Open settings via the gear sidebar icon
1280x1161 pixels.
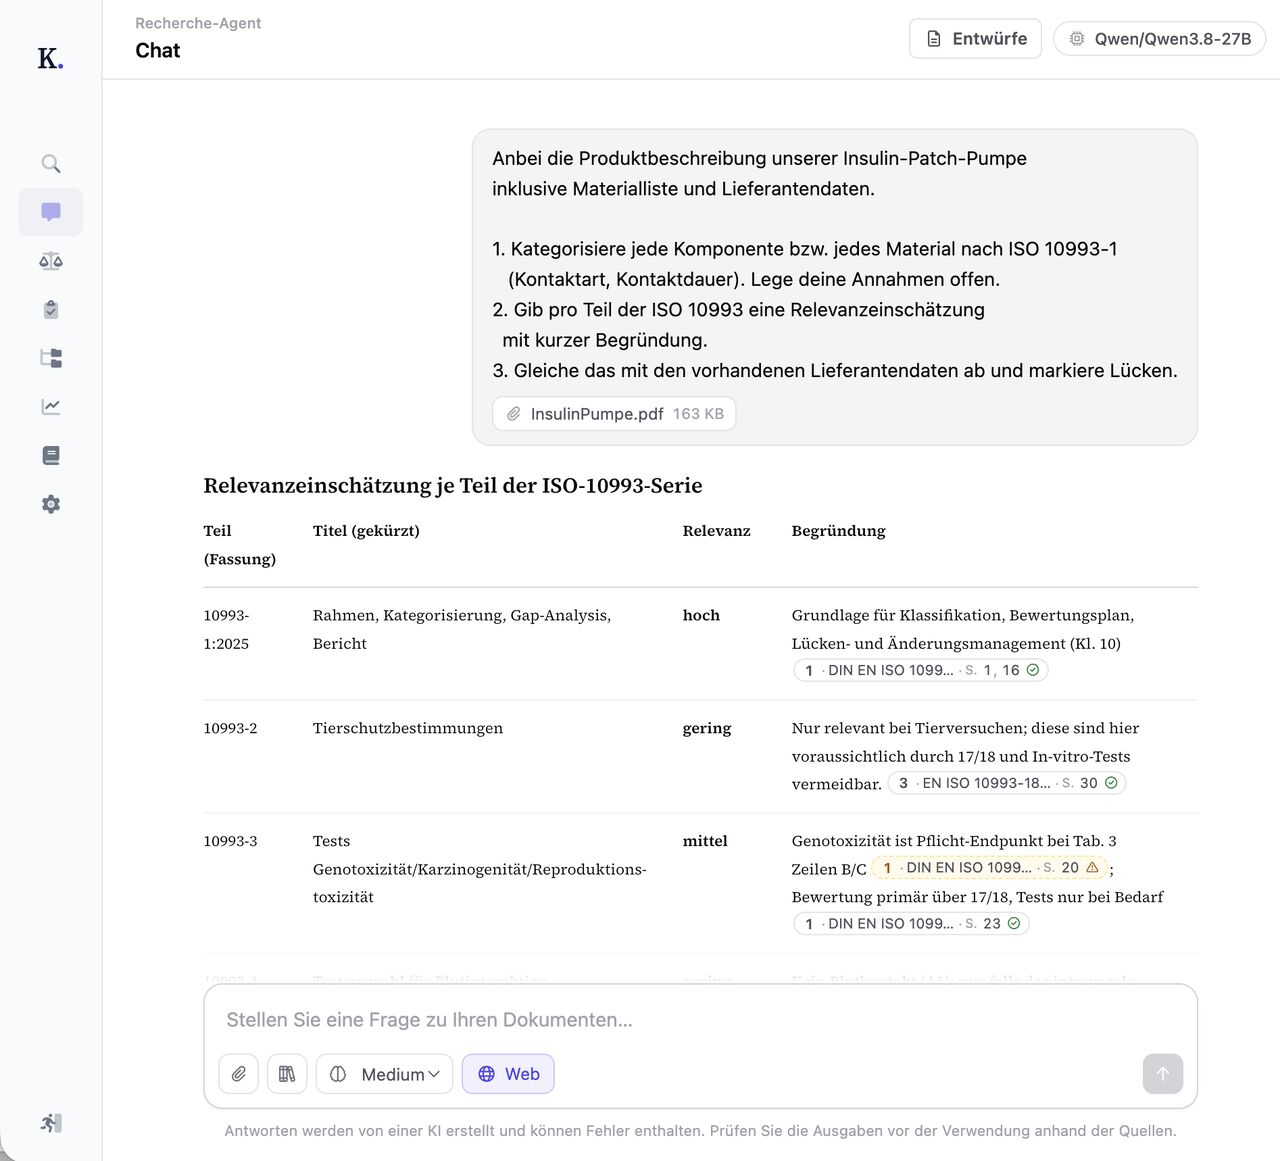pyautogui.click(x=51, y=504)
